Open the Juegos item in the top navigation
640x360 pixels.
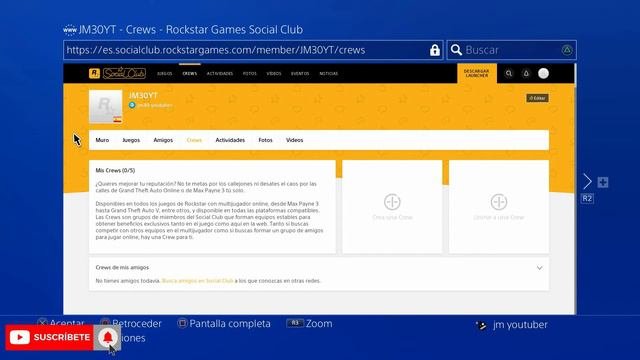click(164, 74)
